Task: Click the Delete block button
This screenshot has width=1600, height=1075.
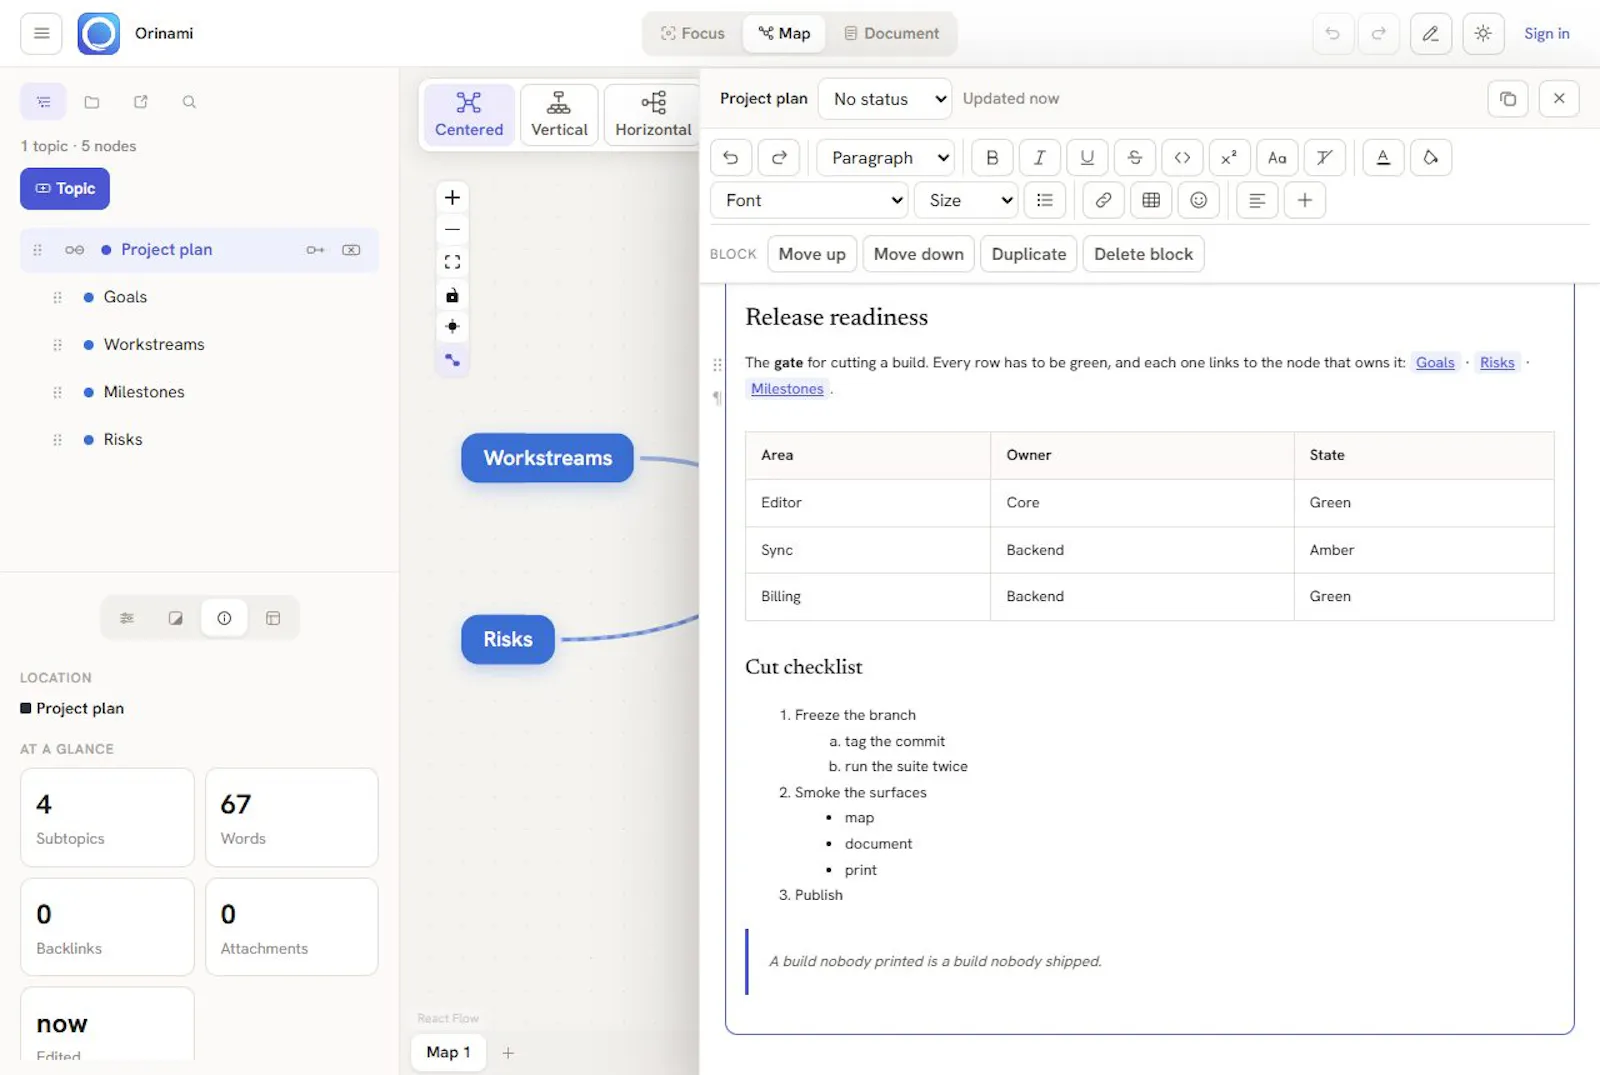Action: (1143, 254)
